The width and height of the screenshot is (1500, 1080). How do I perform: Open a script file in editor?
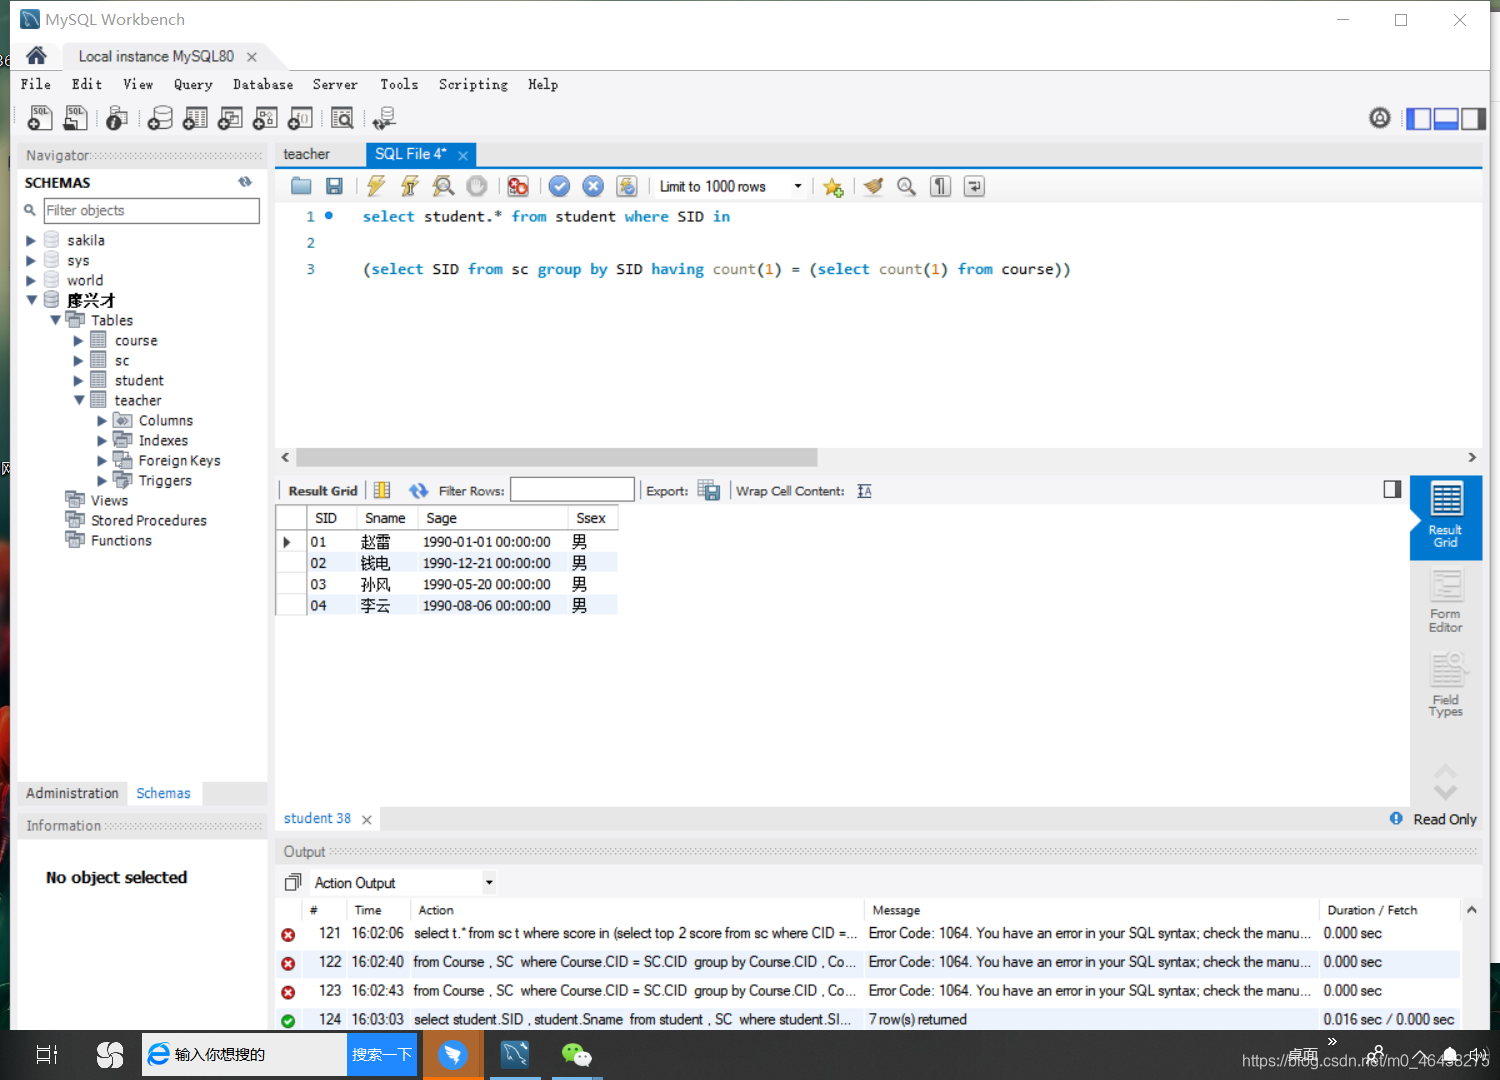click(x=301, y=186)
